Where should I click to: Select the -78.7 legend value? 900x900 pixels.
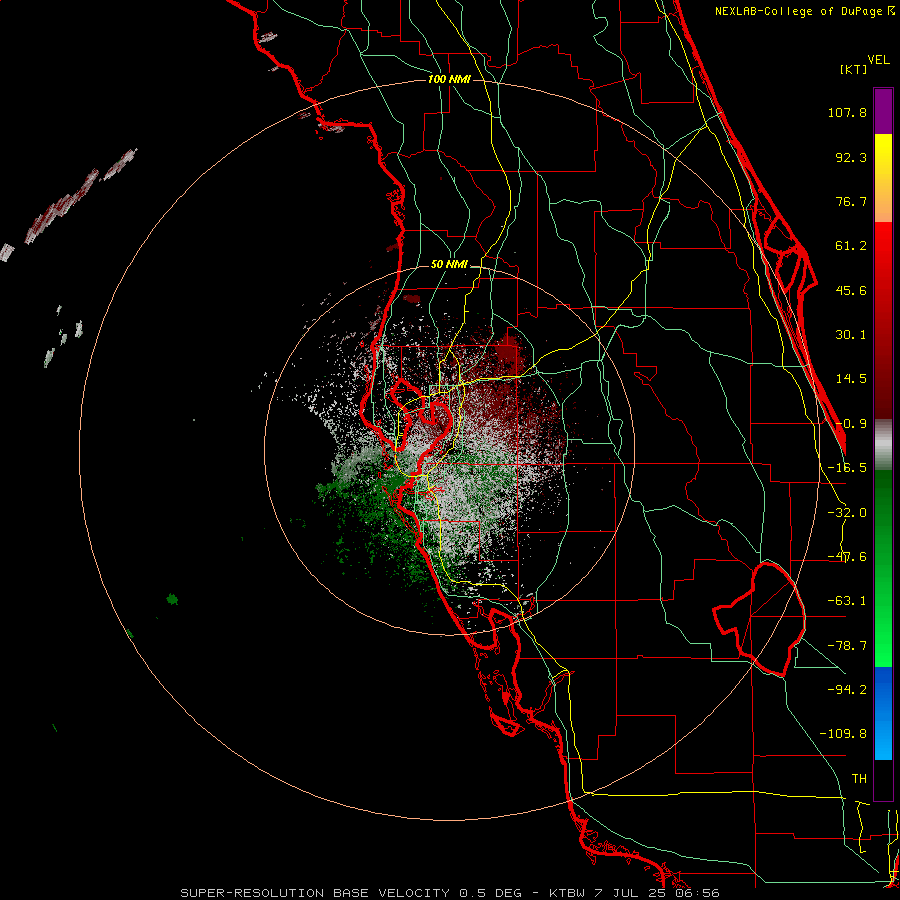click(847, 646)
